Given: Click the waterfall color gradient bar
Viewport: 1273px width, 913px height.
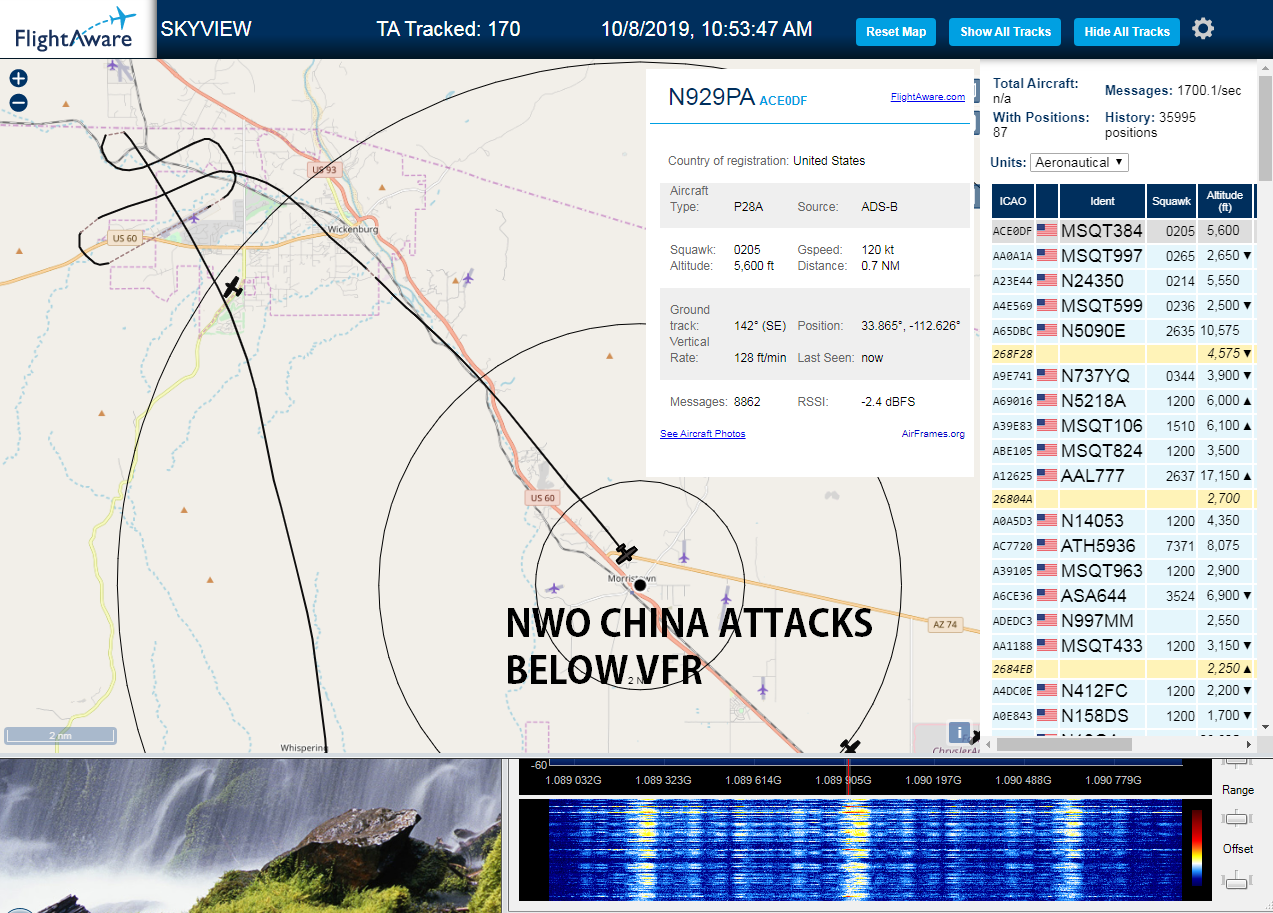Looking at the screenshot, I should [x=1196, y=846].
